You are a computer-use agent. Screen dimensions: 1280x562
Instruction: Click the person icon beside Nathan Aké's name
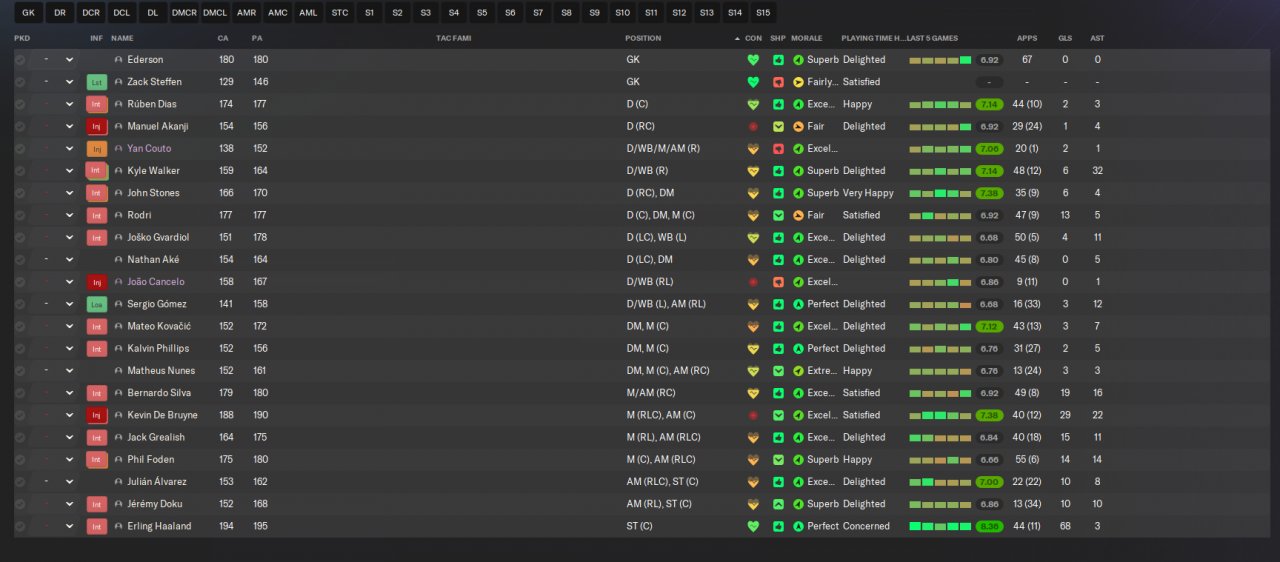coord(119,260)
